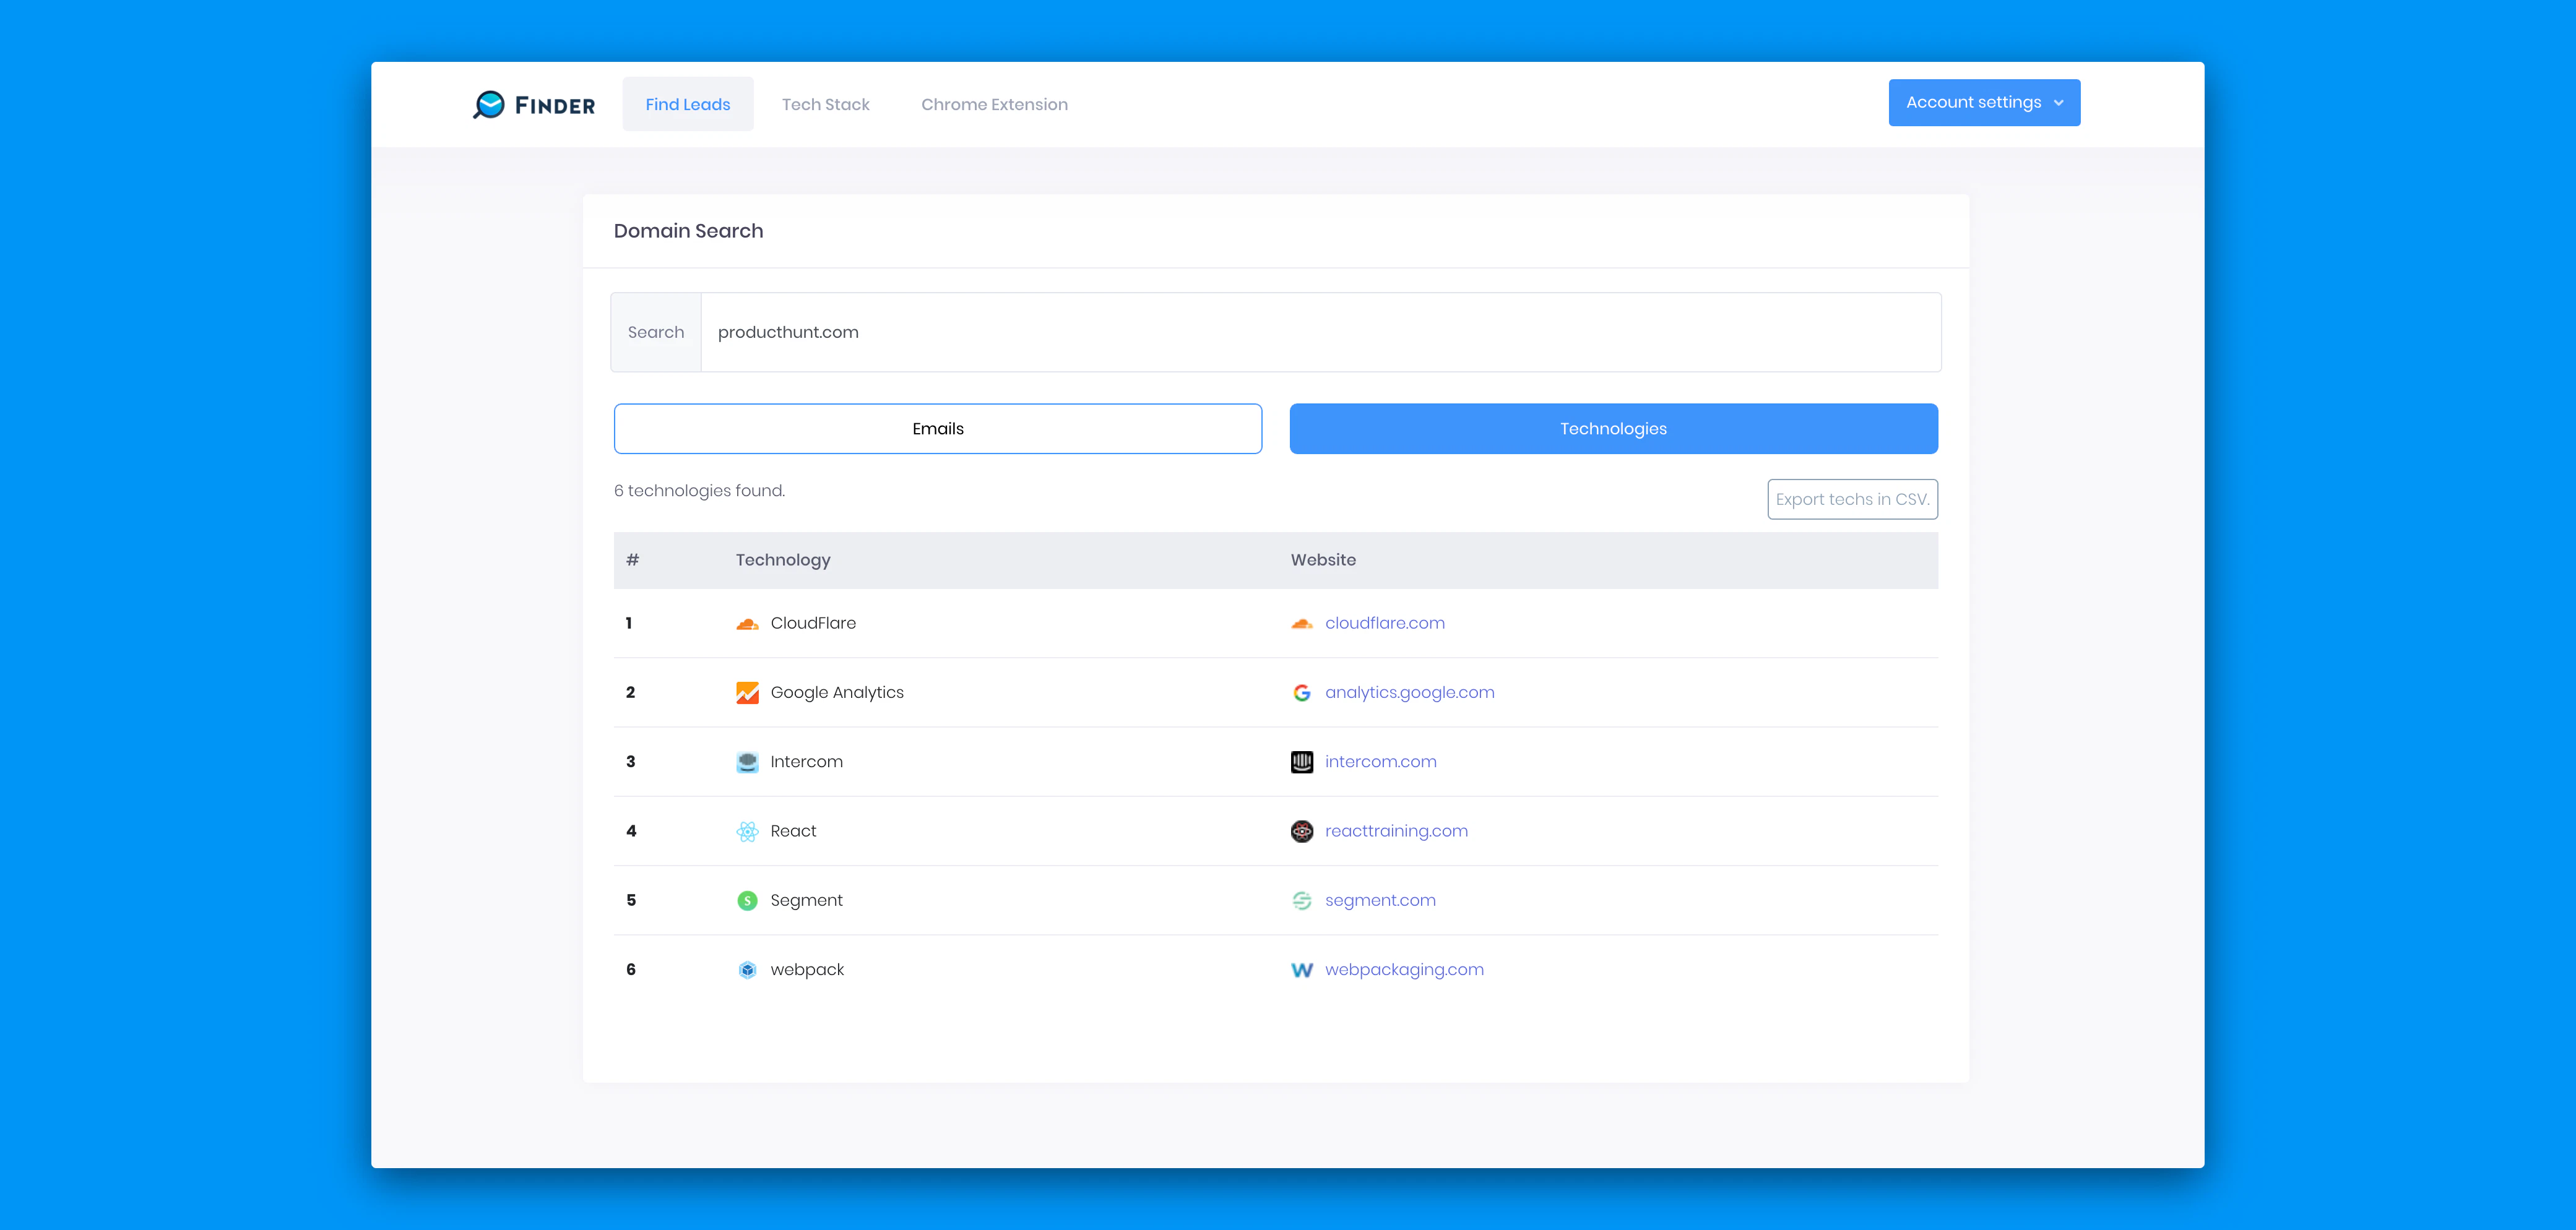
Task: Click the CloudFlare technology icon
Action: click(x=747, y=624)
